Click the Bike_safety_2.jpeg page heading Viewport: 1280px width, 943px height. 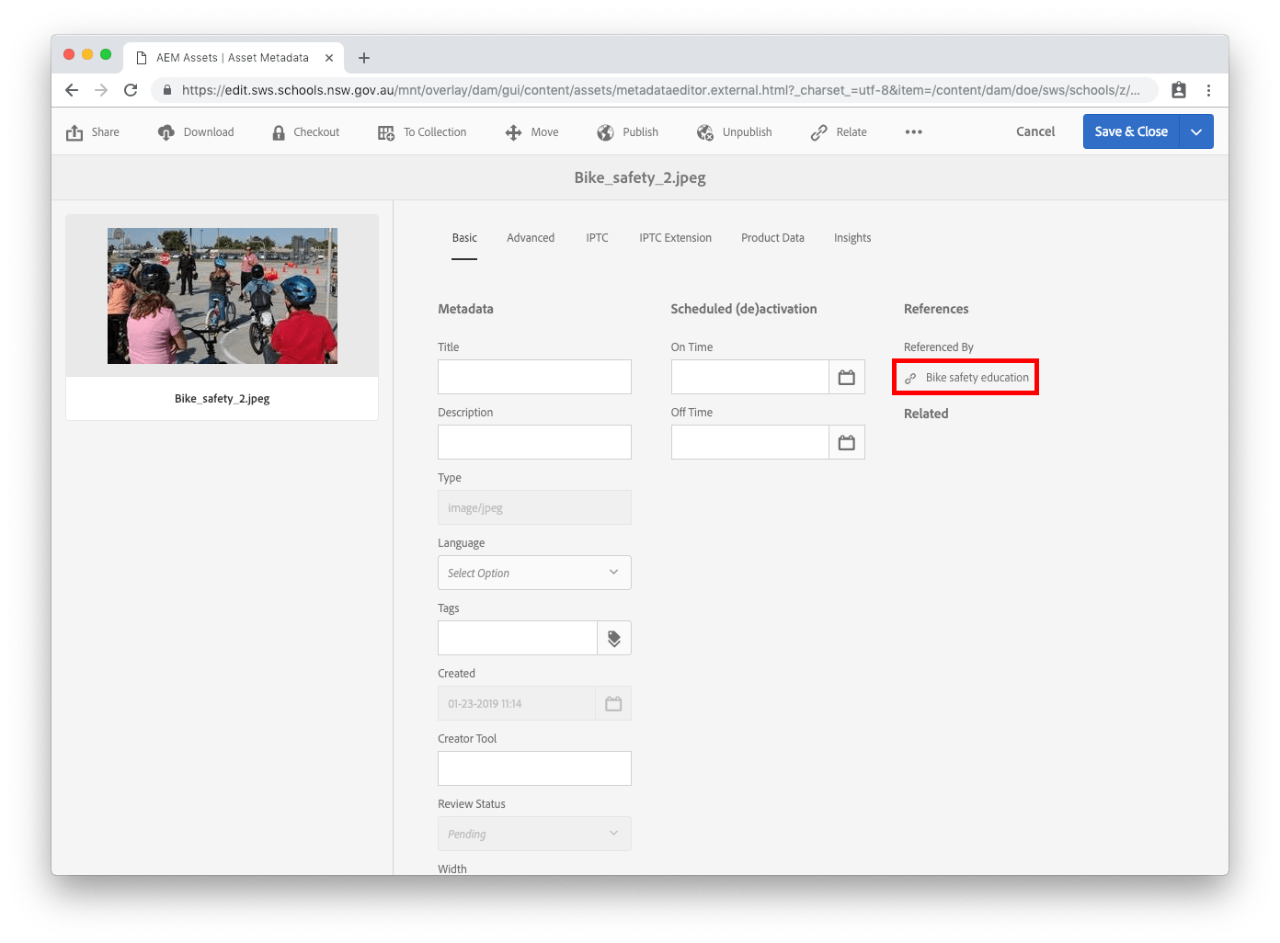click(640, 178)
